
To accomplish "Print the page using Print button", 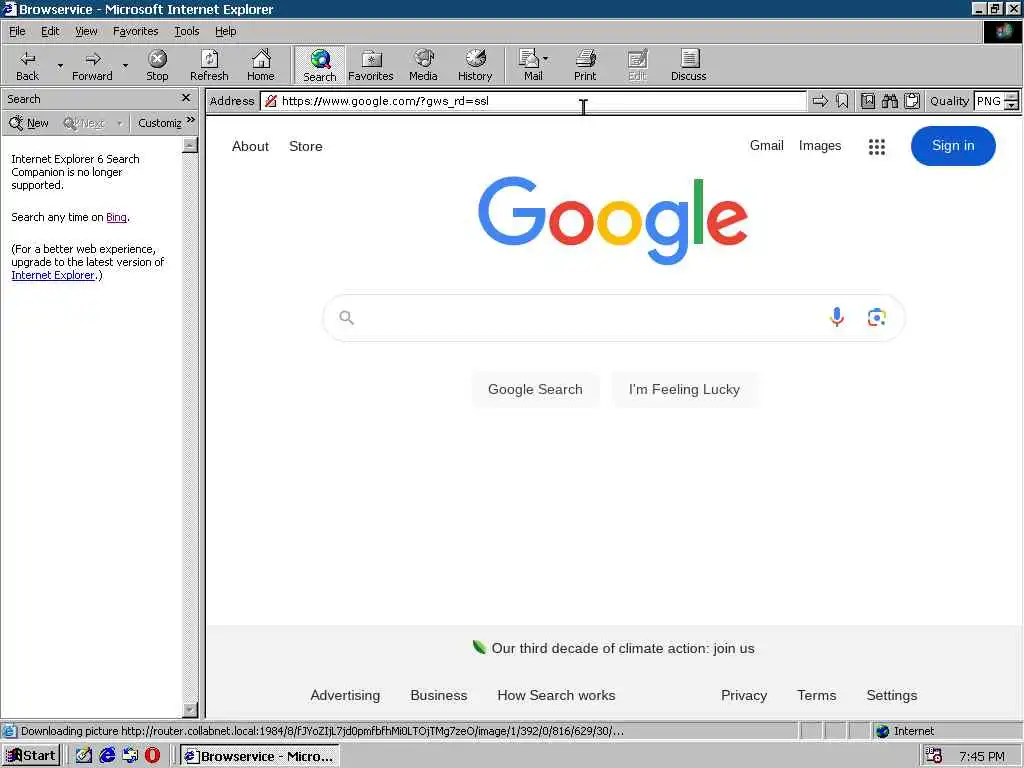I will click(x=585, y=65).
